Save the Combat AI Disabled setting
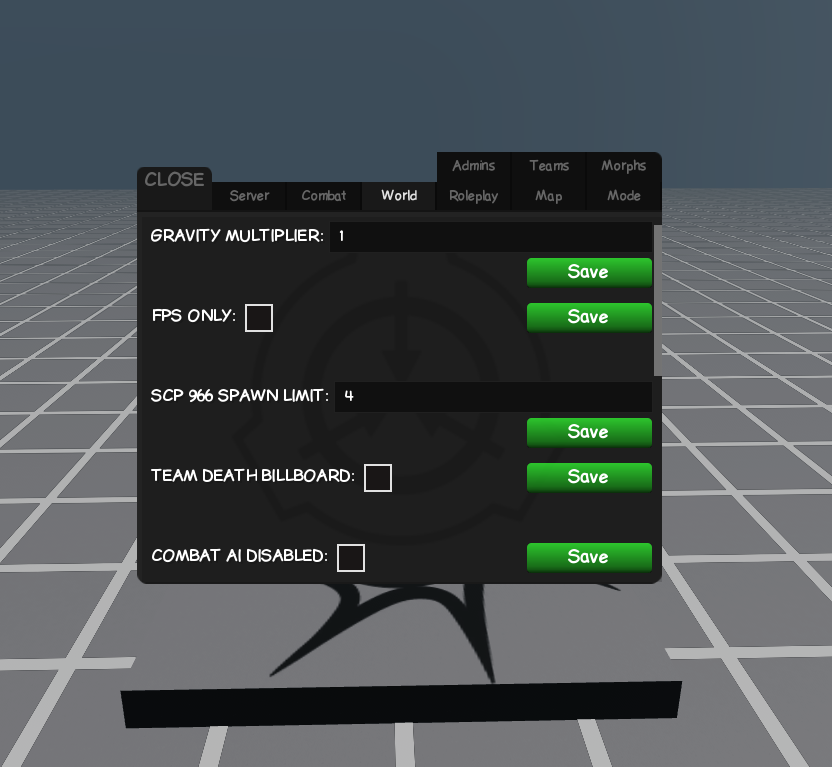 click(589, 557)
